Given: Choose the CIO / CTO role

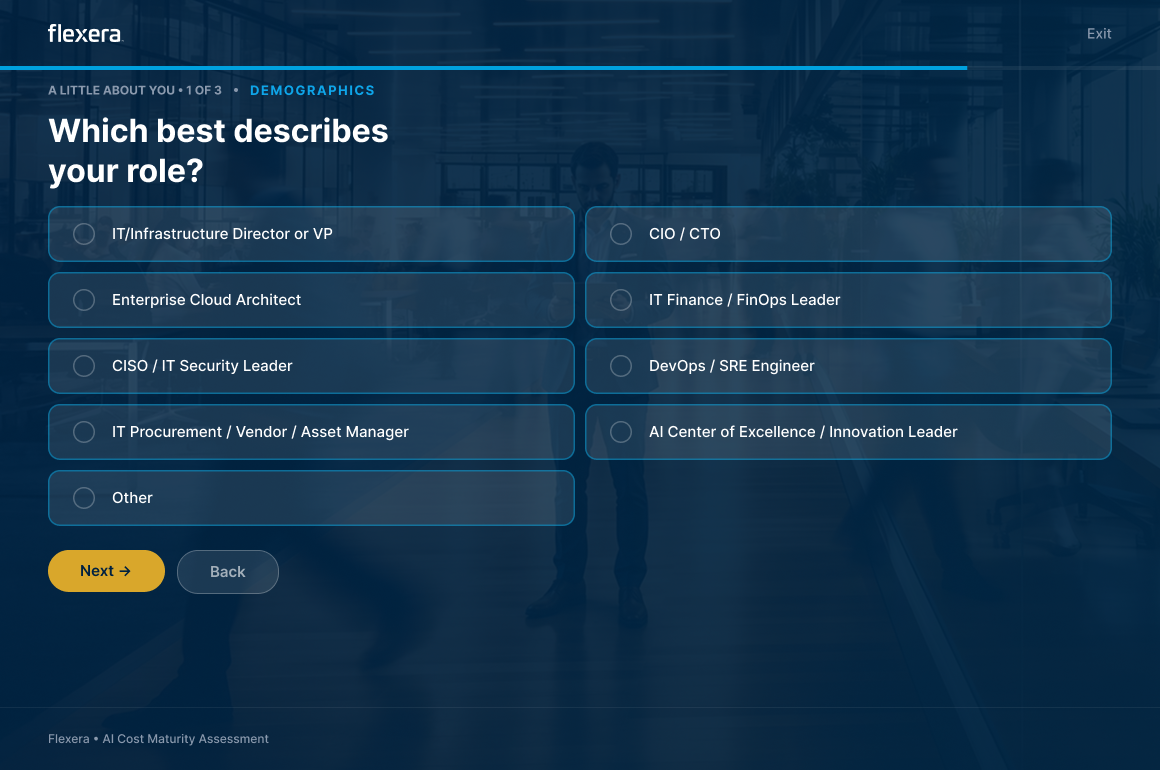Looking at the screenshot, I should (x=848, y=234).
